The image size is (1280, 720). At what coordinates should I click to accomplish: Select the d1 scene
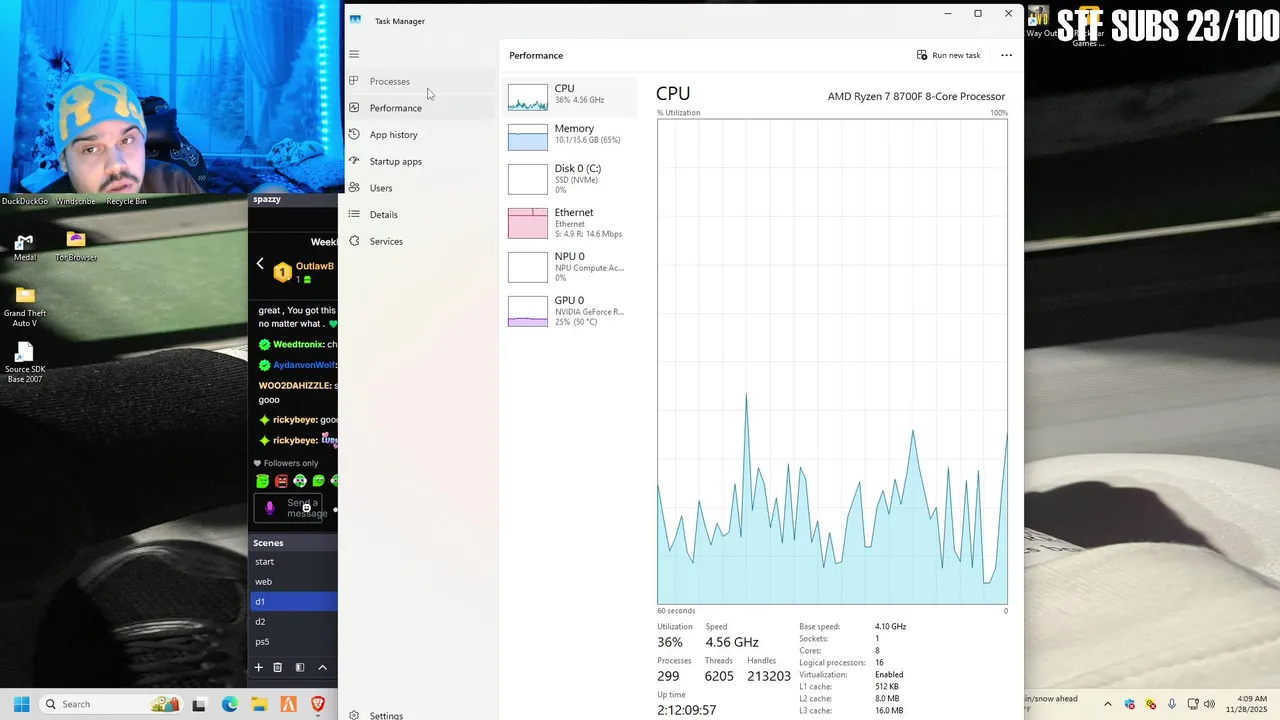294,602
